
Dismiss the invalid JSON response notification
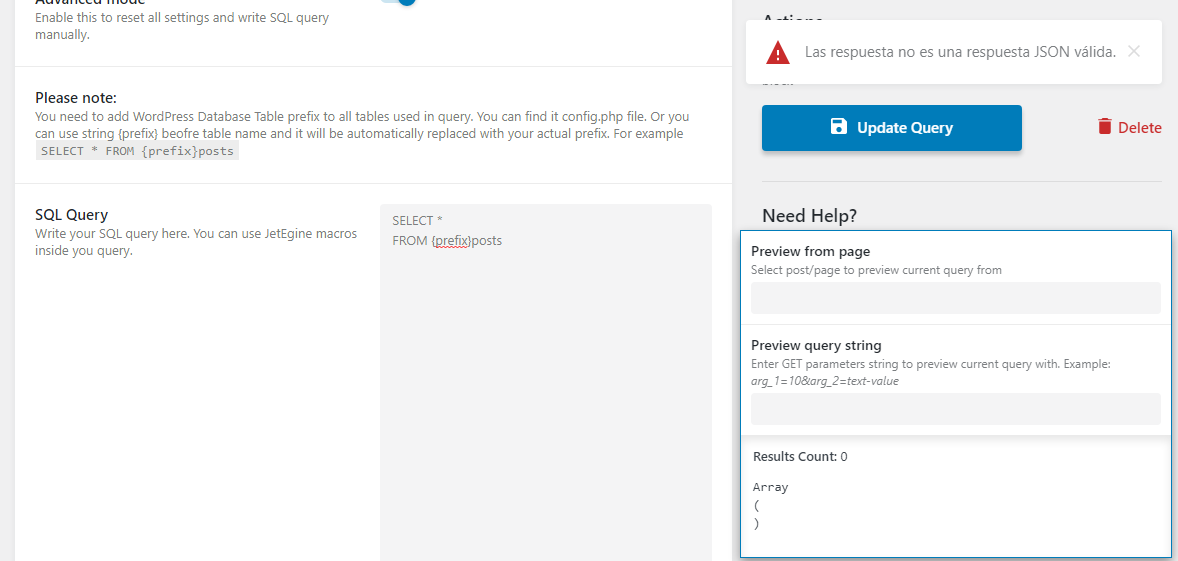coord(1134,51)
